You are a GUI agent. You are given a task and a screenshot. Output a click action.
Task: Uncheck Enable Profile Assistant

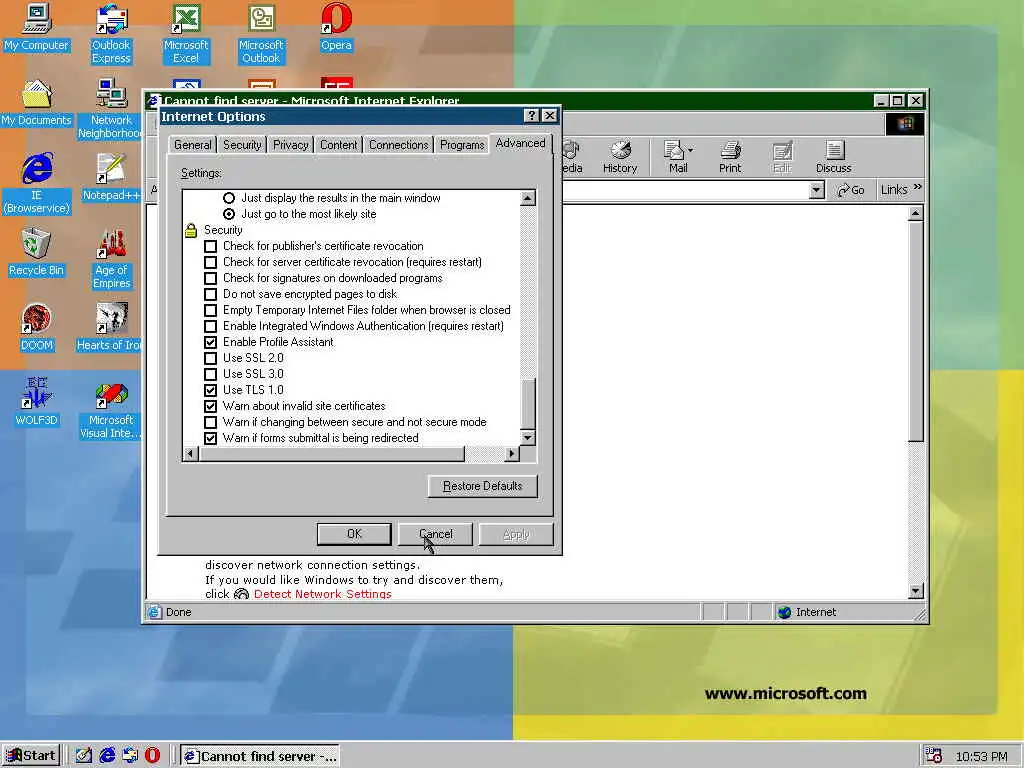[210, 342]
